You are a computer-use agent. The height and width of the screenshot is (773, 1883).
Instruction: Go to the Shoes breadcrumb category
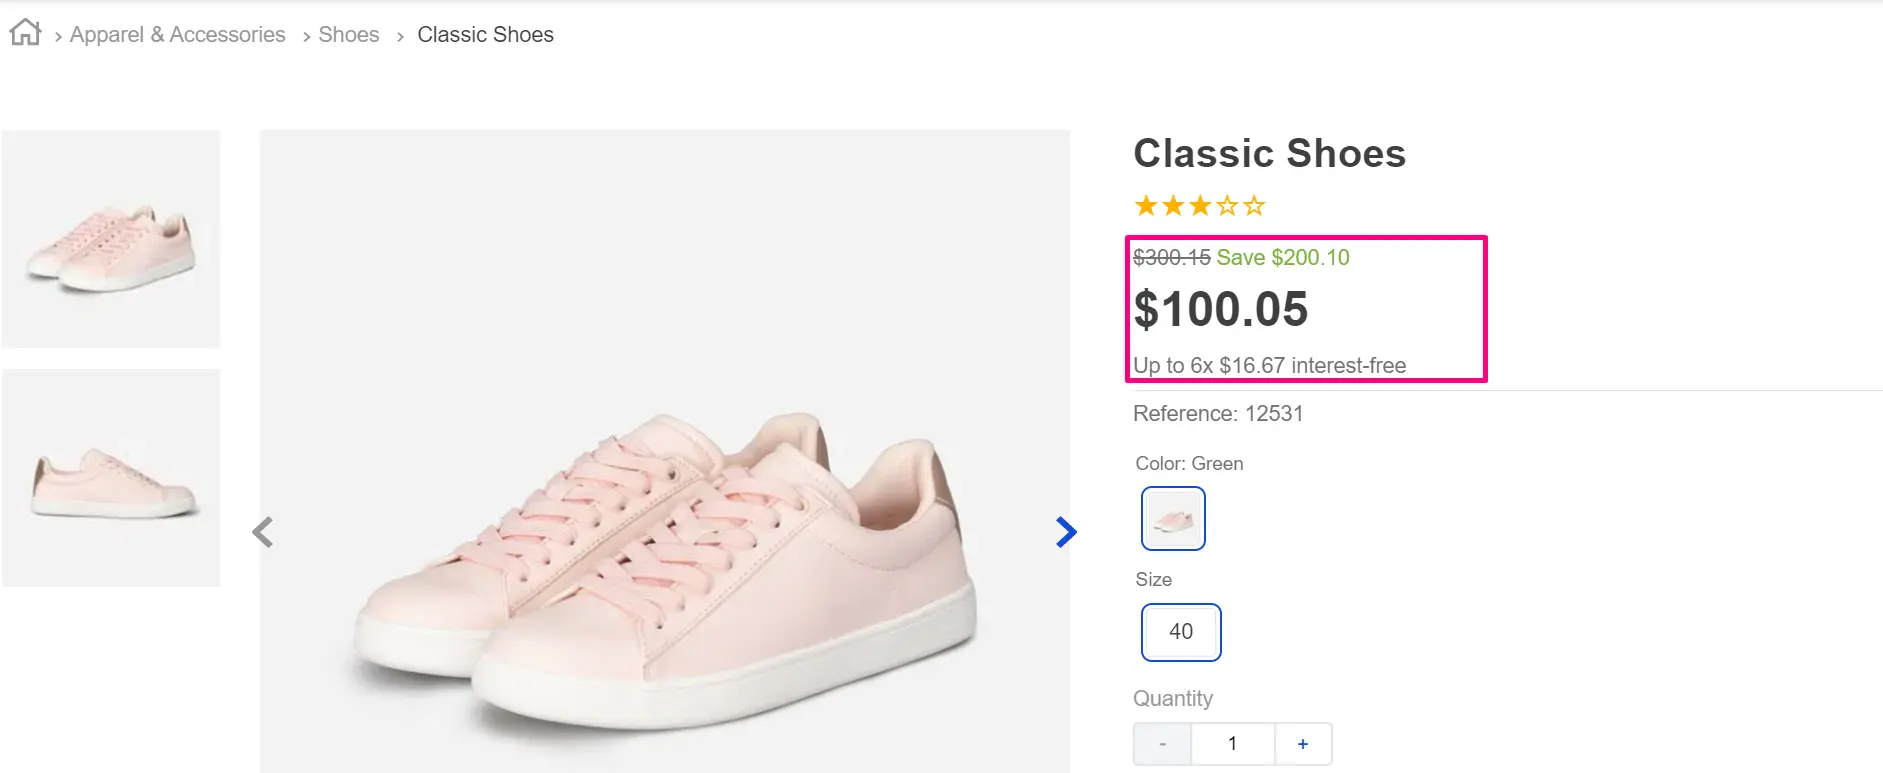click(x=348, y=35)
